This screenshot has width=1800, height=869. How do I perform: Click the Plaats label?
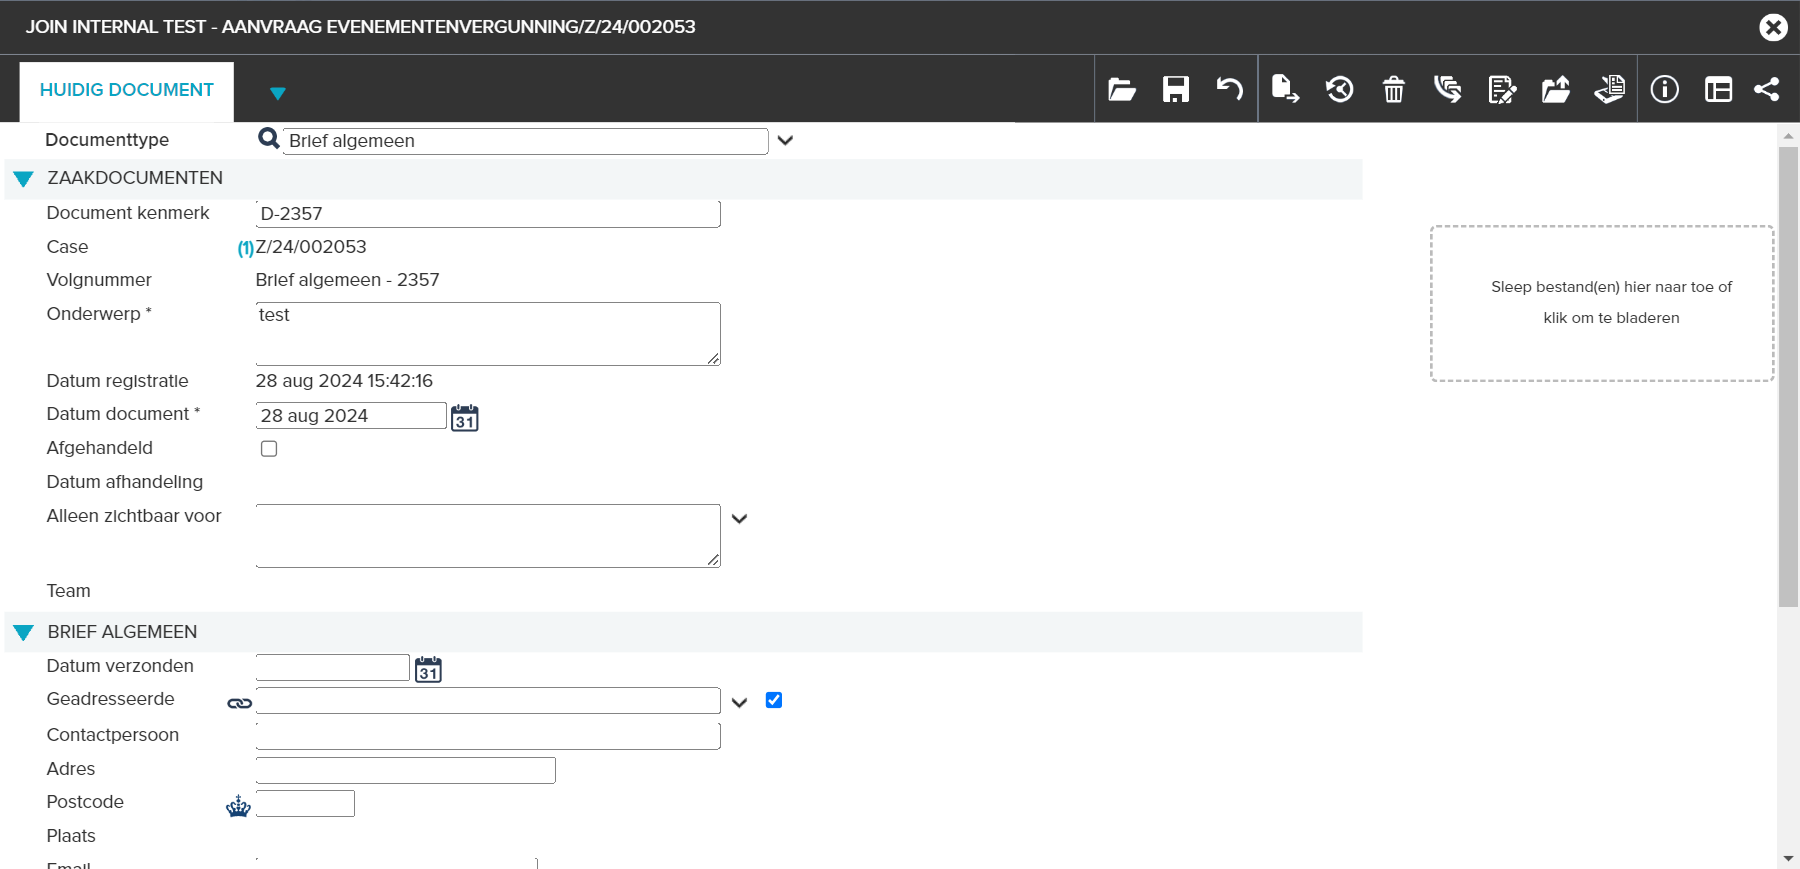(x=71, y=836)
